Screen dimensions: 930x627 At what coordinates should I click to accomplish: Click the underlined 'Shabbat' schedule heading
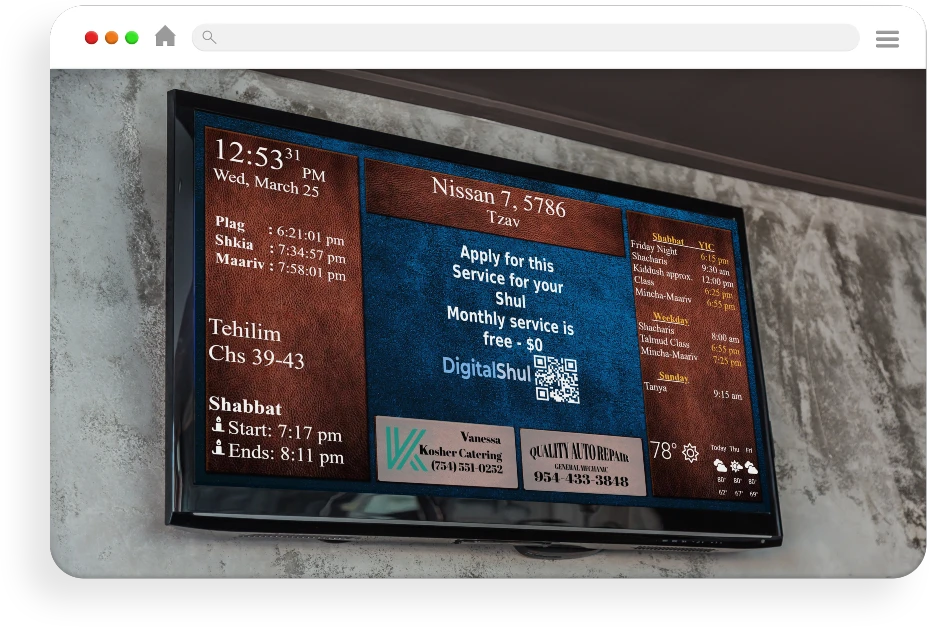coord(668,239)
